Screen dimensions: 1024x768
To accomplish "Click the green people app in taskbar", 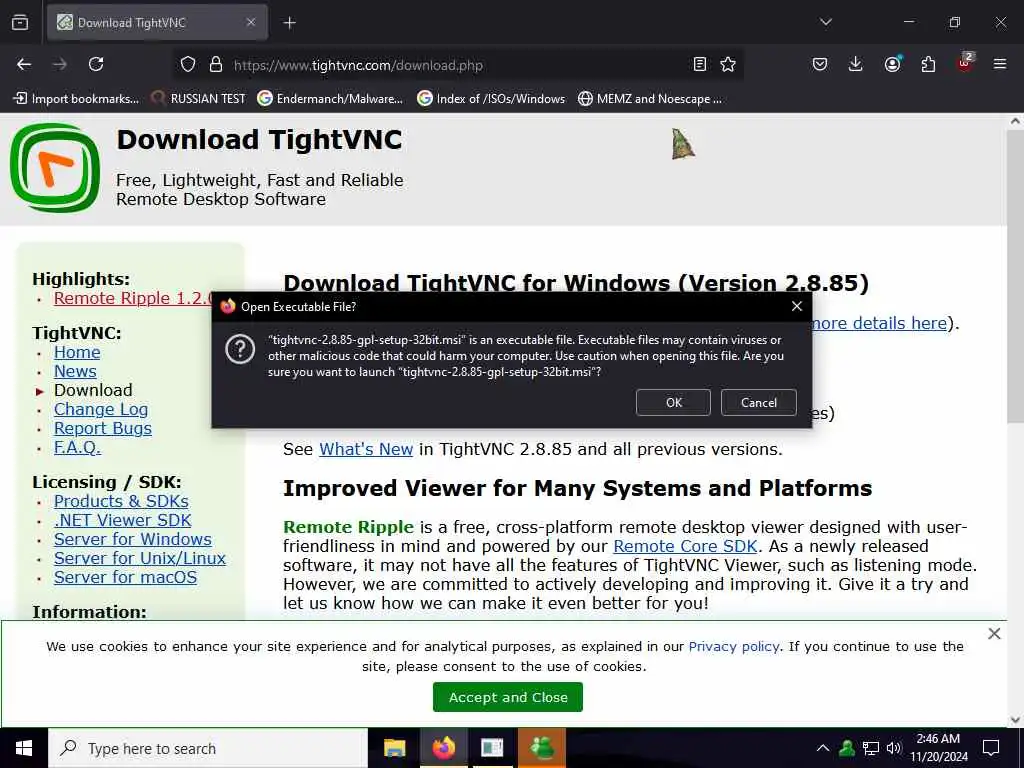I will tap(541, 748).
